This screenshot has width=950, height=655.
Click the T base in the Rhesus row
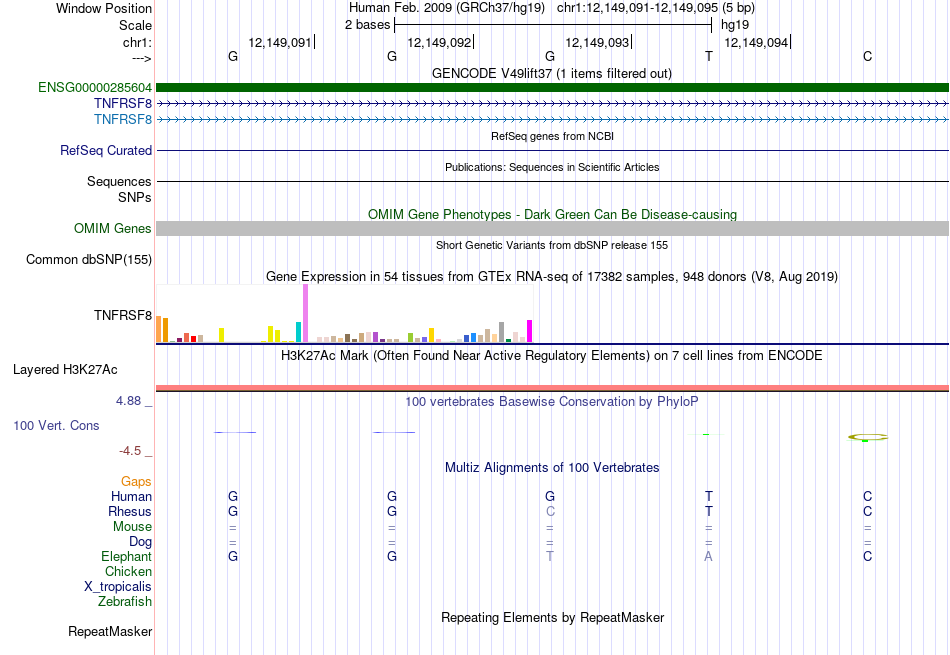coord(709,511)
